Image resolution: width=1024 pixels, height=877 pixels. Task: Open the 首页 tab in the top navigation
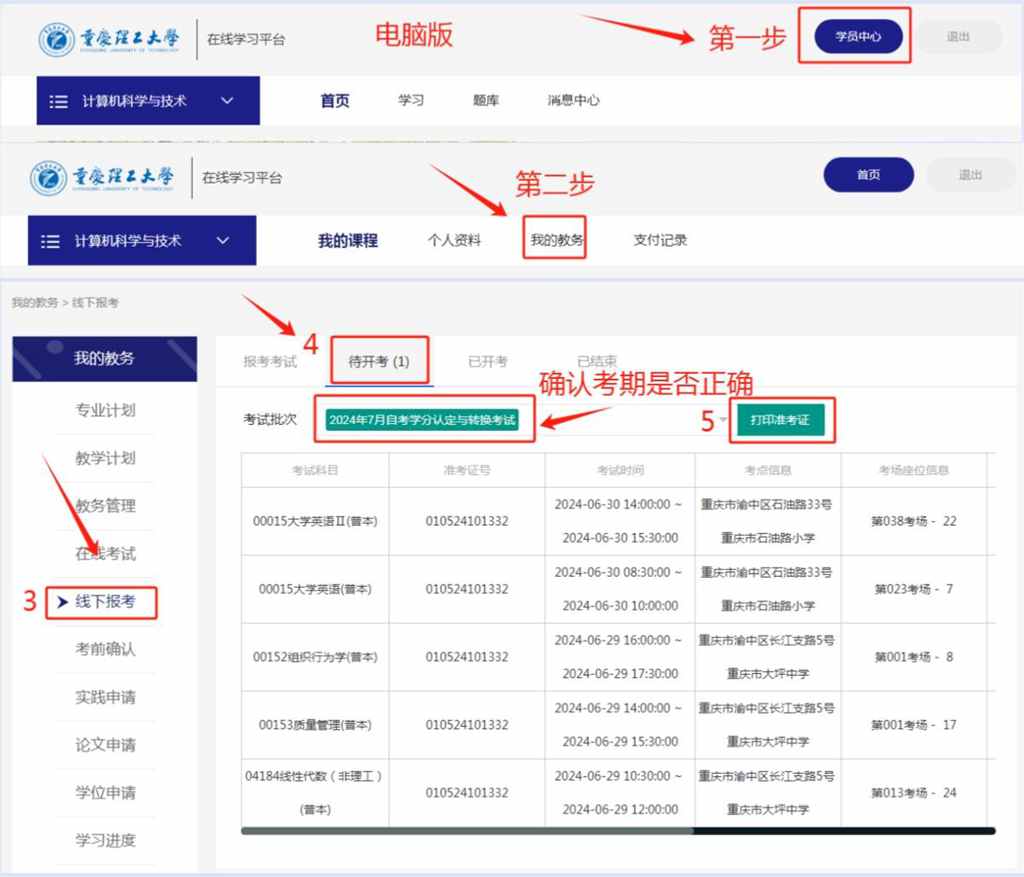coord(335,101)
